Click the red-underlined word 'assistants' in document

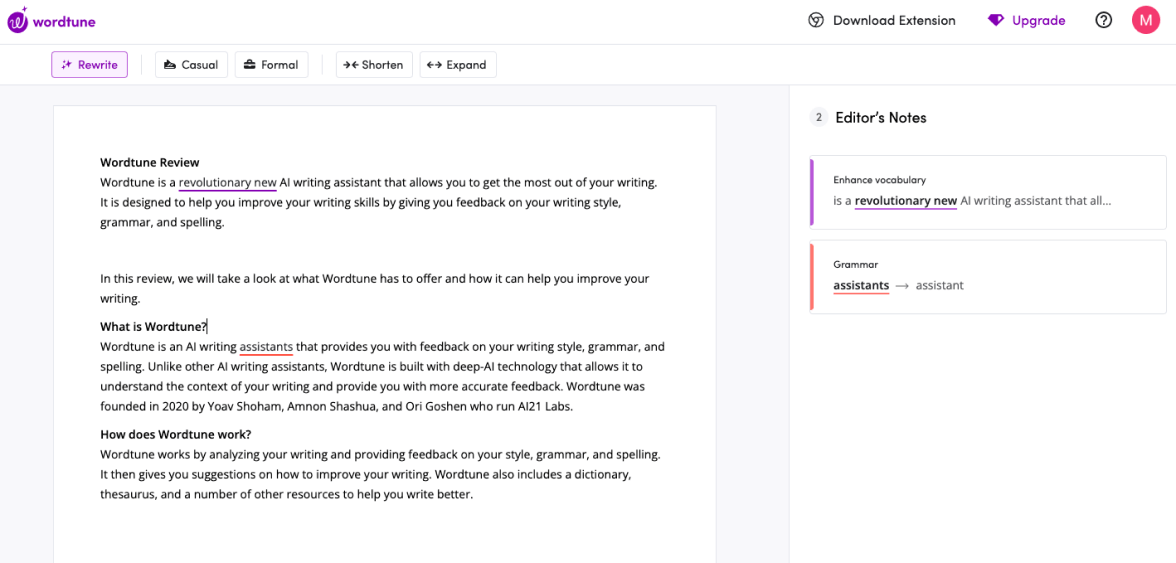tap(266, 347)
